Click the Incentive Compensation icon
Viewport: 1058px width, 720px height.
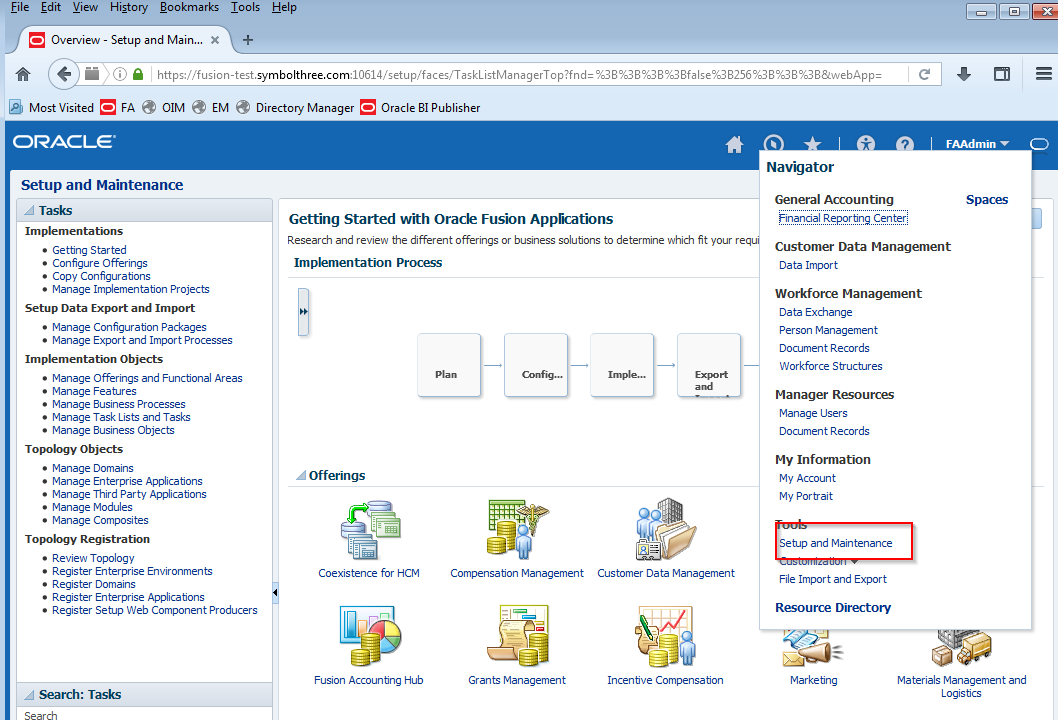pyautogui.click(x=665, y=637)
